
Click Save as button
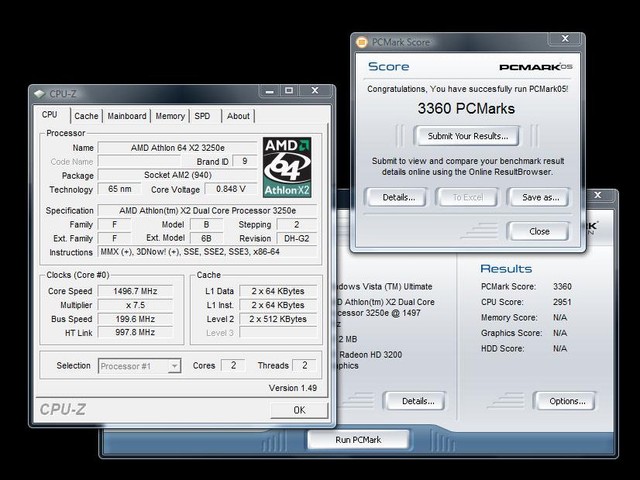click(x=540, y=198)
